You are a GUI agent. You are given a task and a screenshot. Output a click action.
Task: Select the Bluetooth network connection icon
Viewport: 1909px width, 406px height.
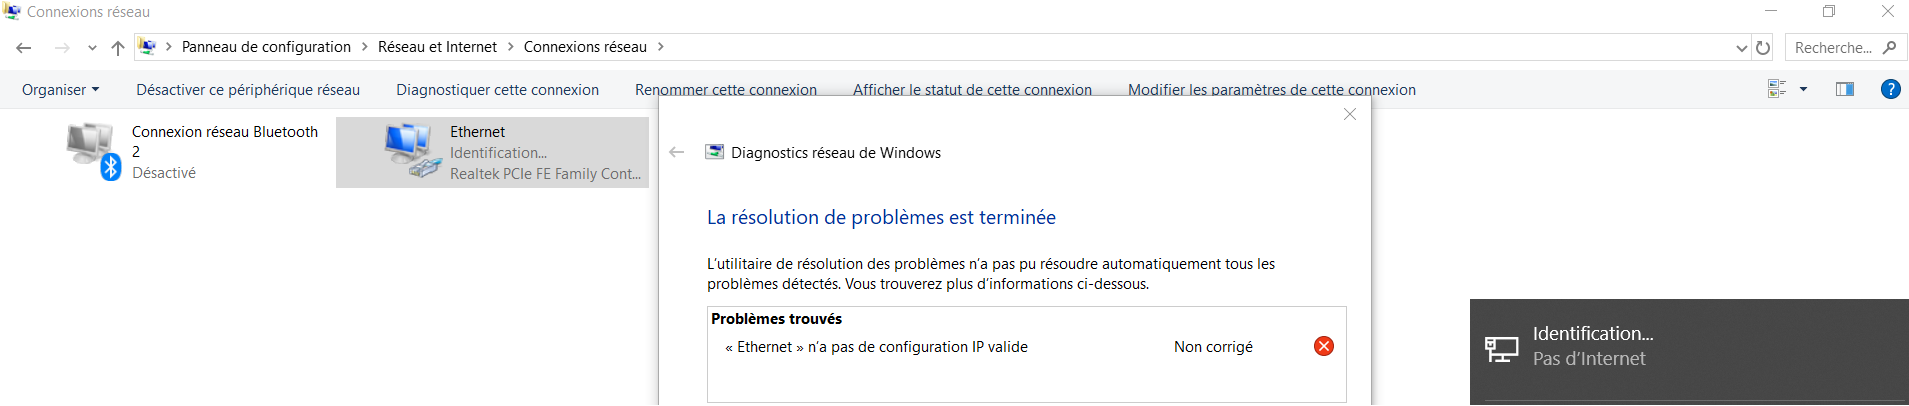[93, 150]
